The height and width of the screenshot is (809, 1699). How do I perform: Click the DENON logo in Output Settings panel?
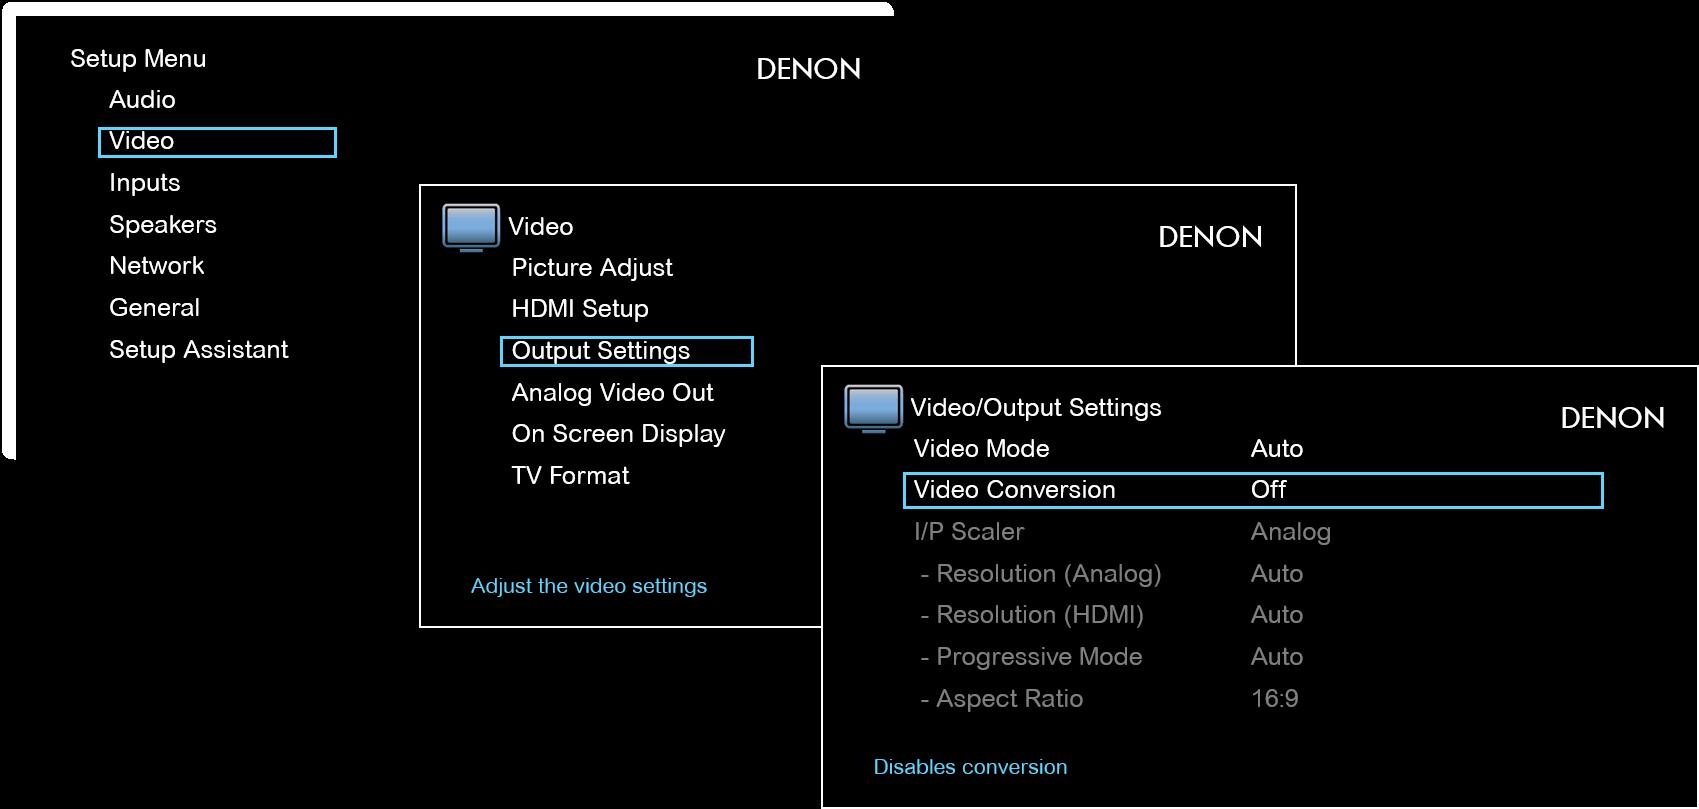coord(1612,418)
